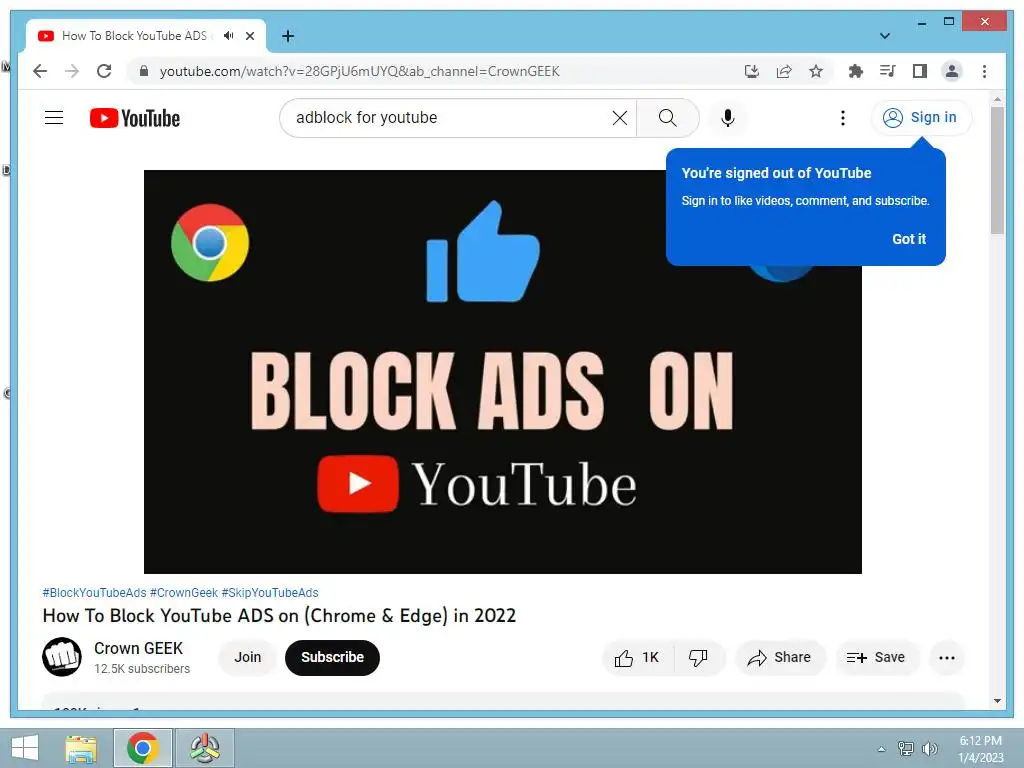Viewport: 1024px width, 768px height.
Task: Open the volume tray icon
Action: (929, 748)
